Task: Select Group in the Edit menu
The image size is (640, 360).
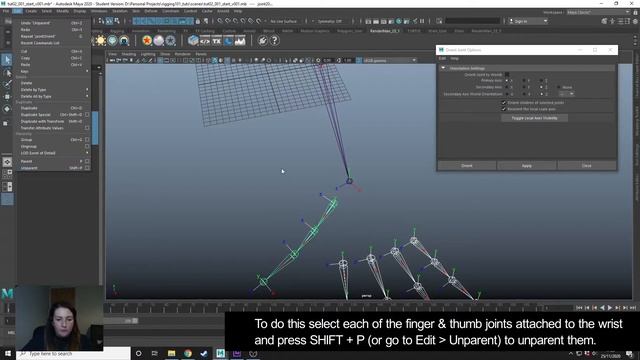Action: coord(26,140)
